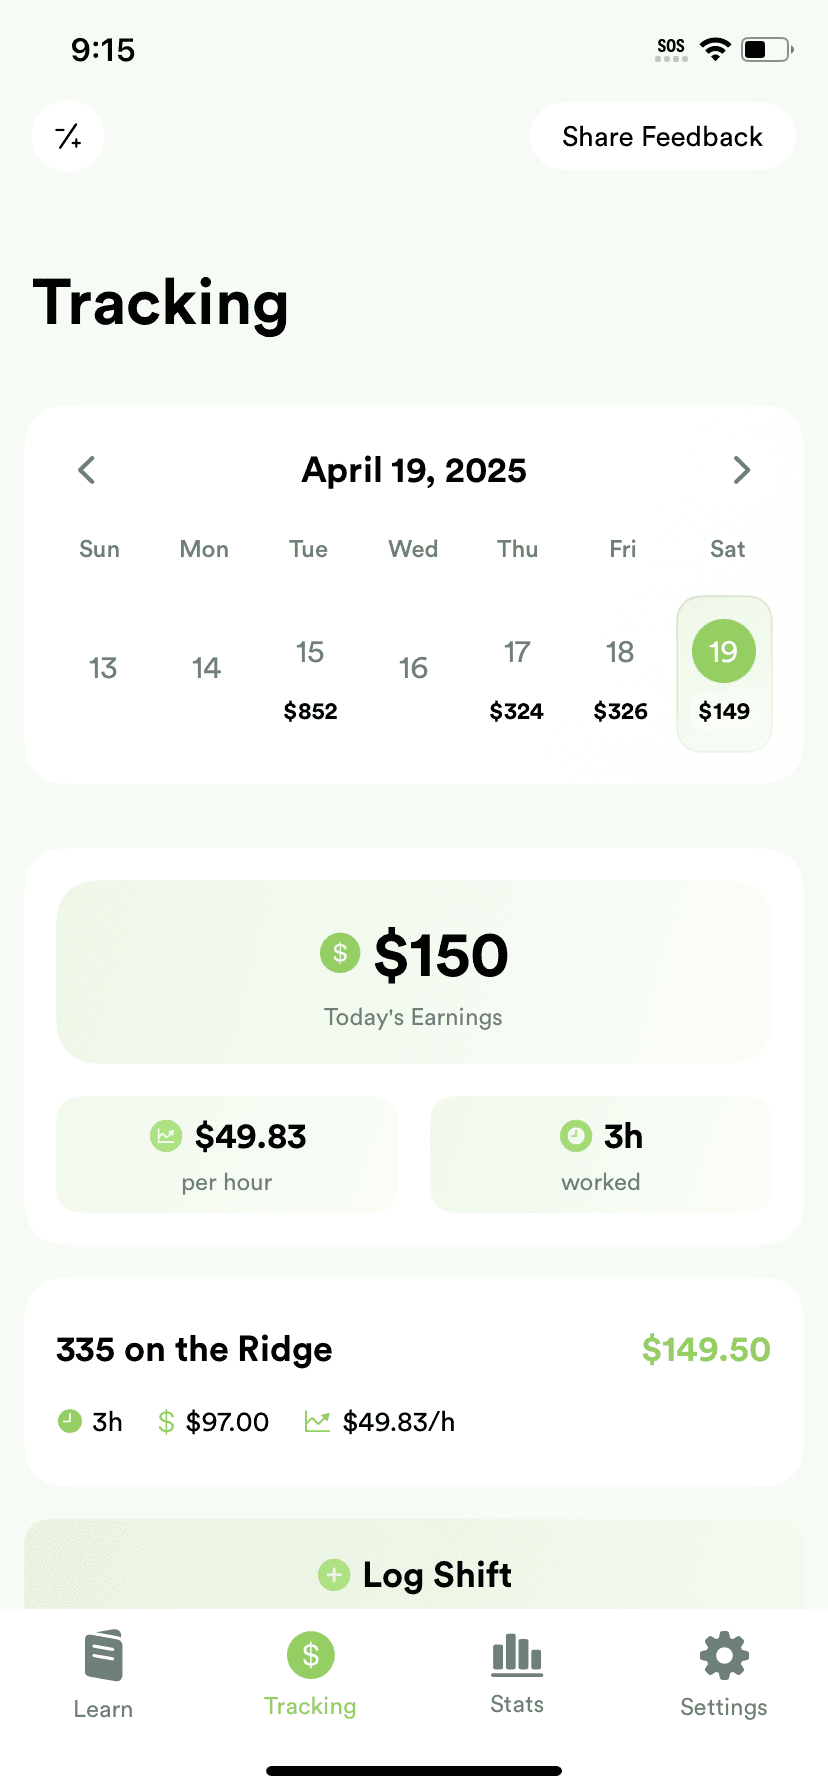Open the 335 on the Ridge shift entry
The height and width of the screenshot is (1792, 828).
pyautogui.click(x=414, y=1382)
